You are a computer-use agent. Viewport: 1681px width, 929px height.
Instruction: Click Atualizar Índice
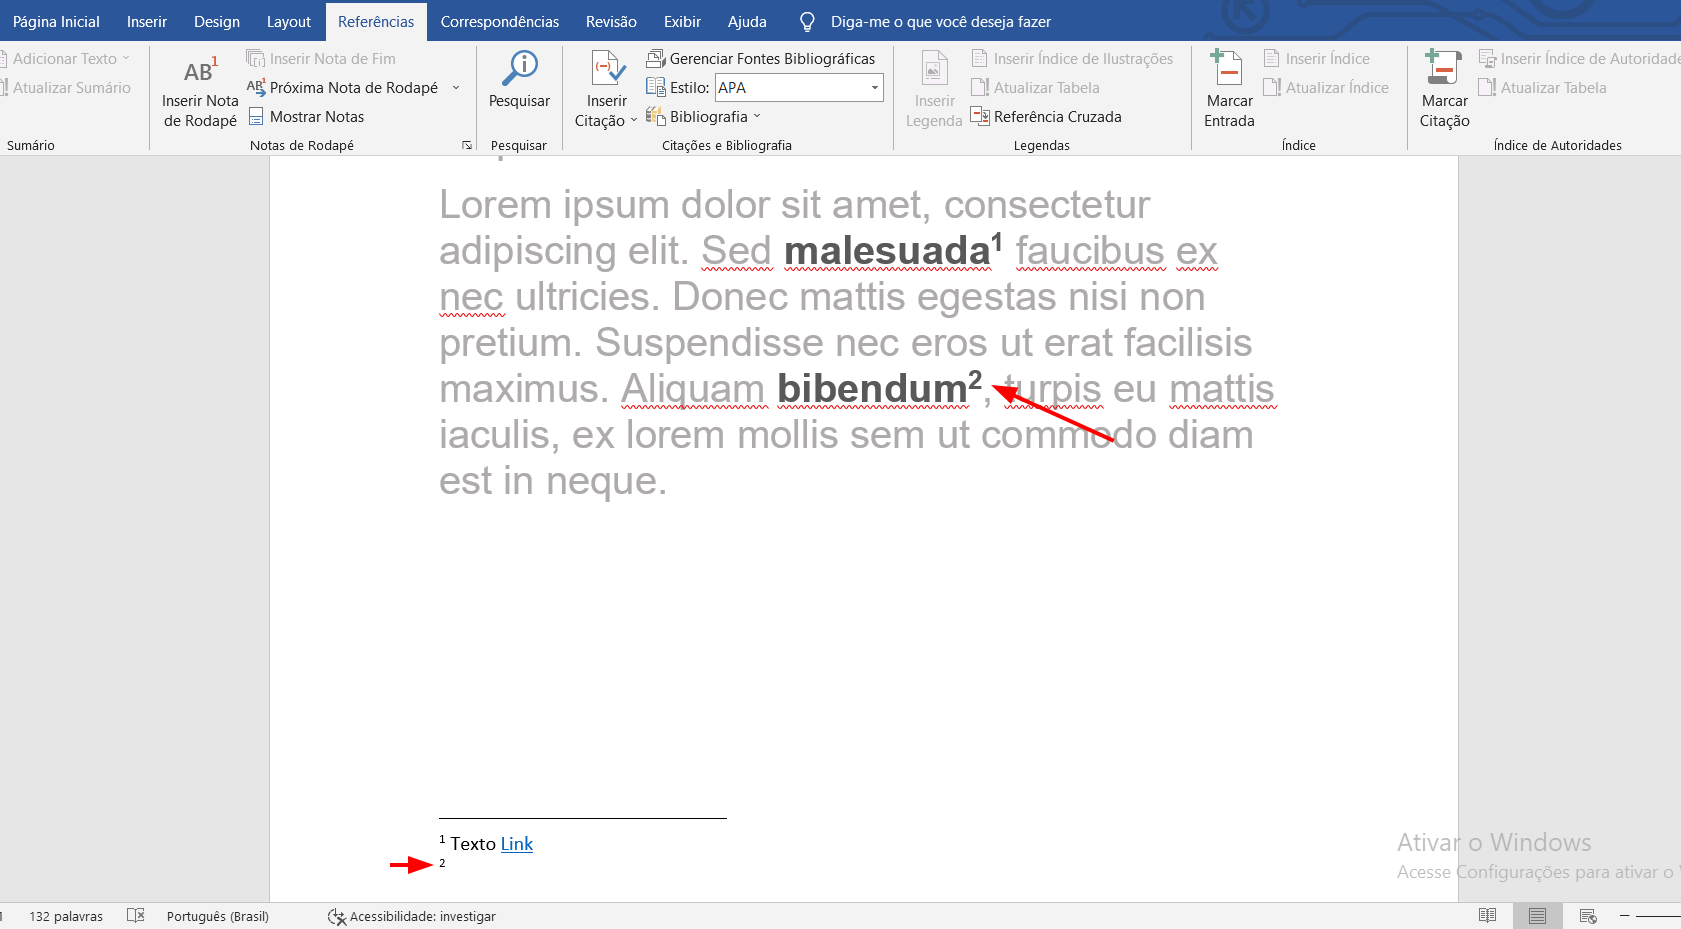pos(1326,88)
